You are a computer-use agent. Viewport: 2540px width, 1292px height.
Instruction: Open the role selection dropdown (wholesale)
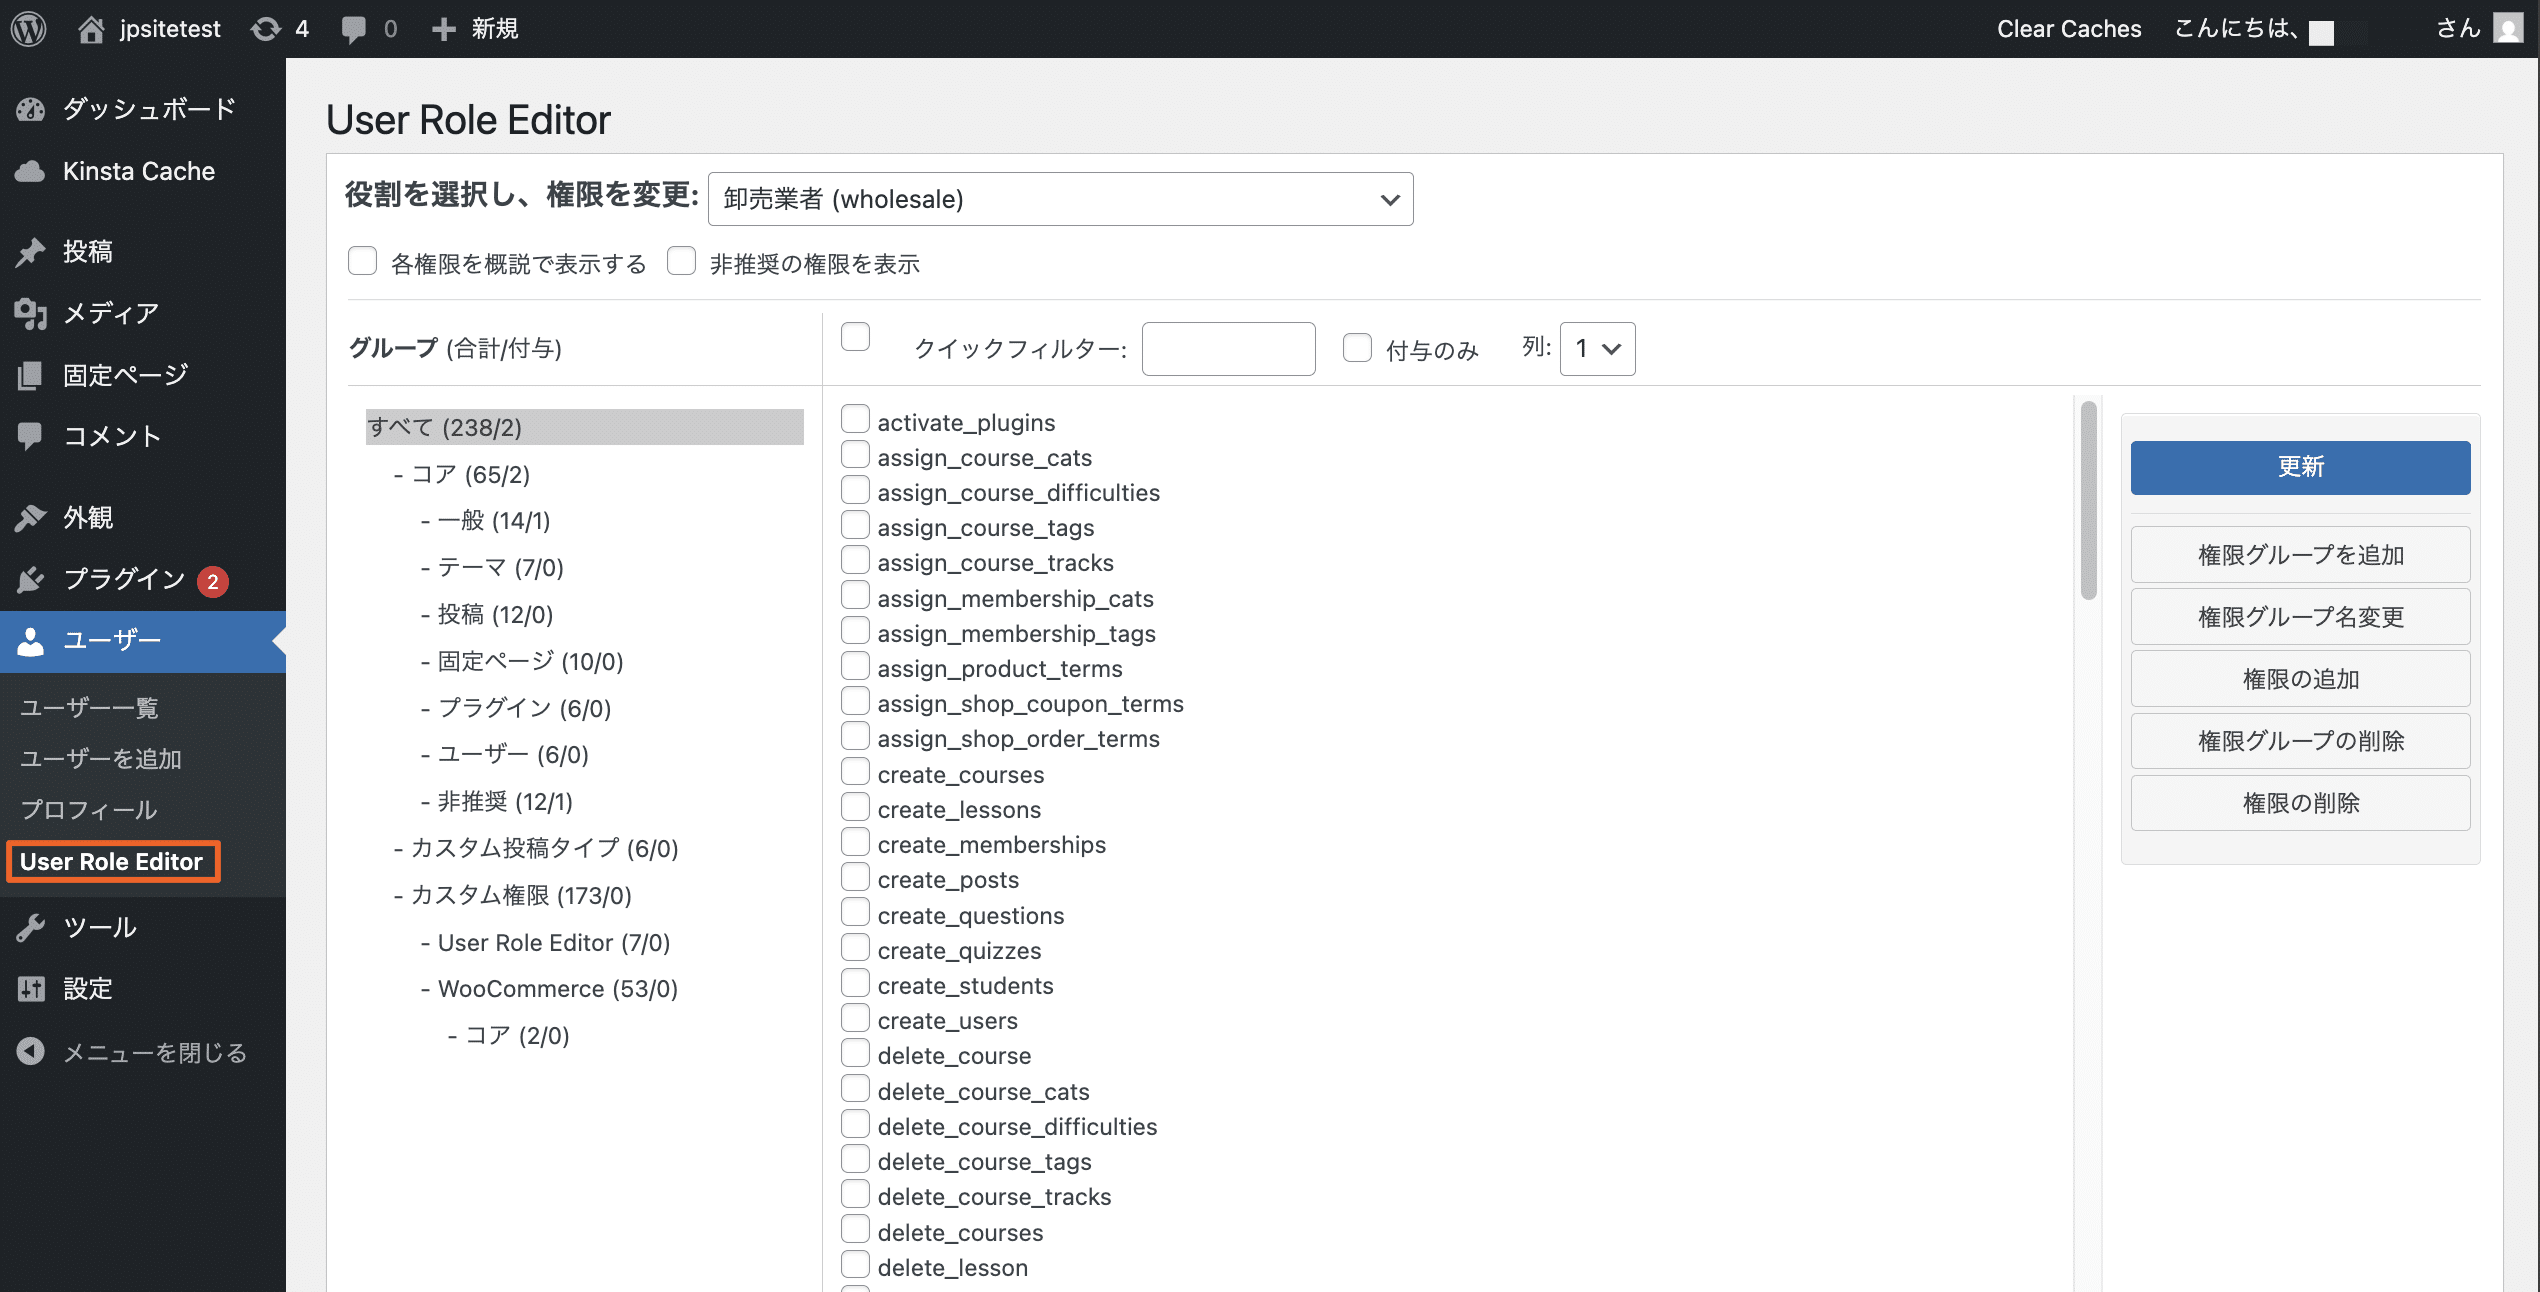click(x=1060, y=199)
